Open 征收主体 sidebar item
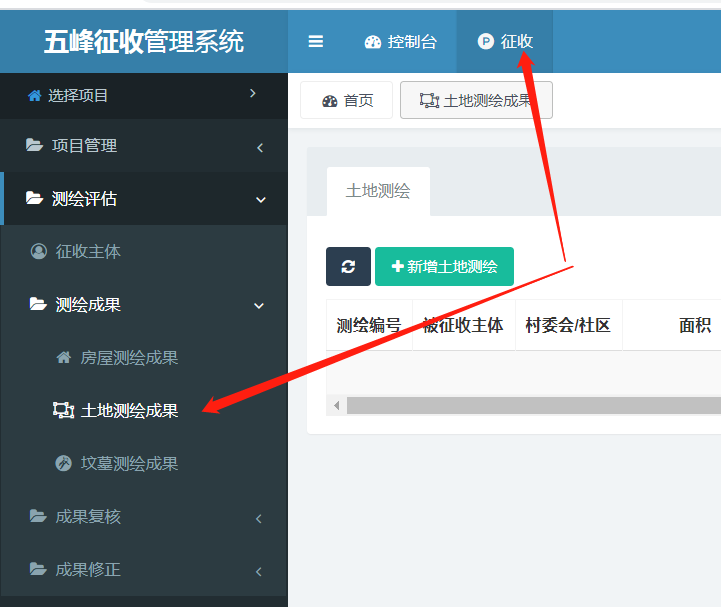 pyautogui.click(x=143, y=252)
